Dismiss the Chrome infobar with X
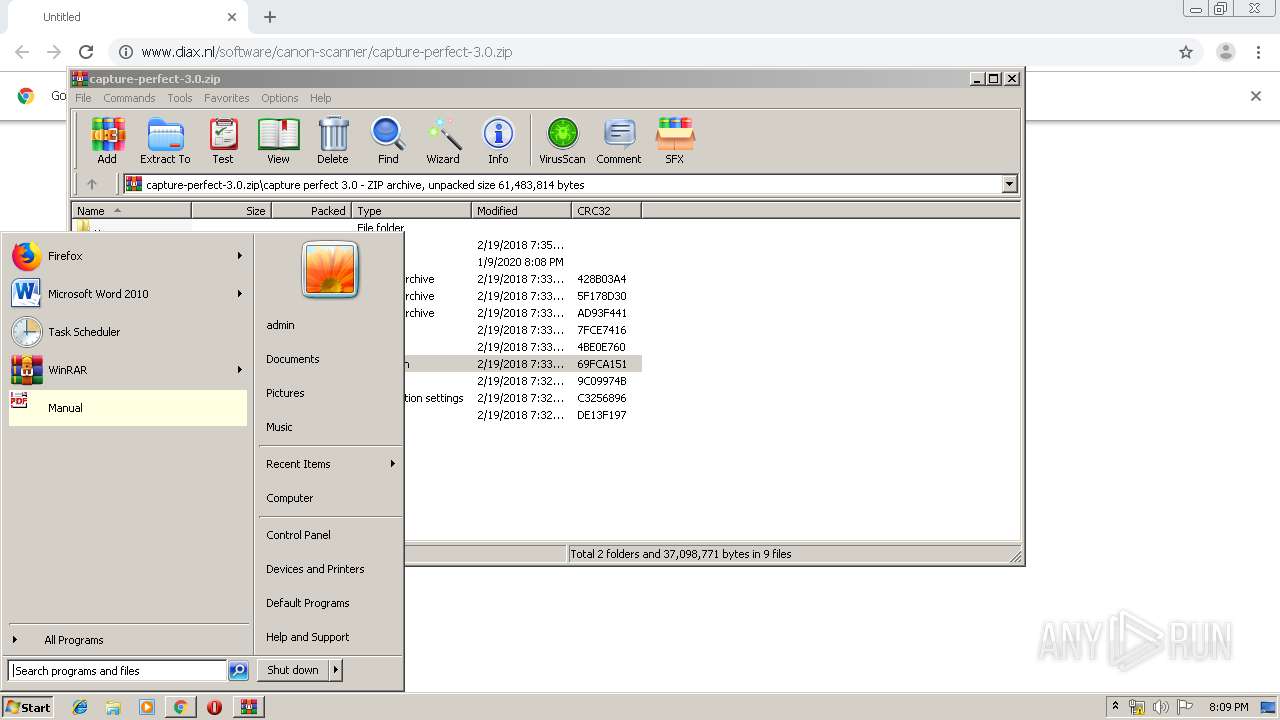The height and width of the screenshot is (720, 1280). [1256, 96]
